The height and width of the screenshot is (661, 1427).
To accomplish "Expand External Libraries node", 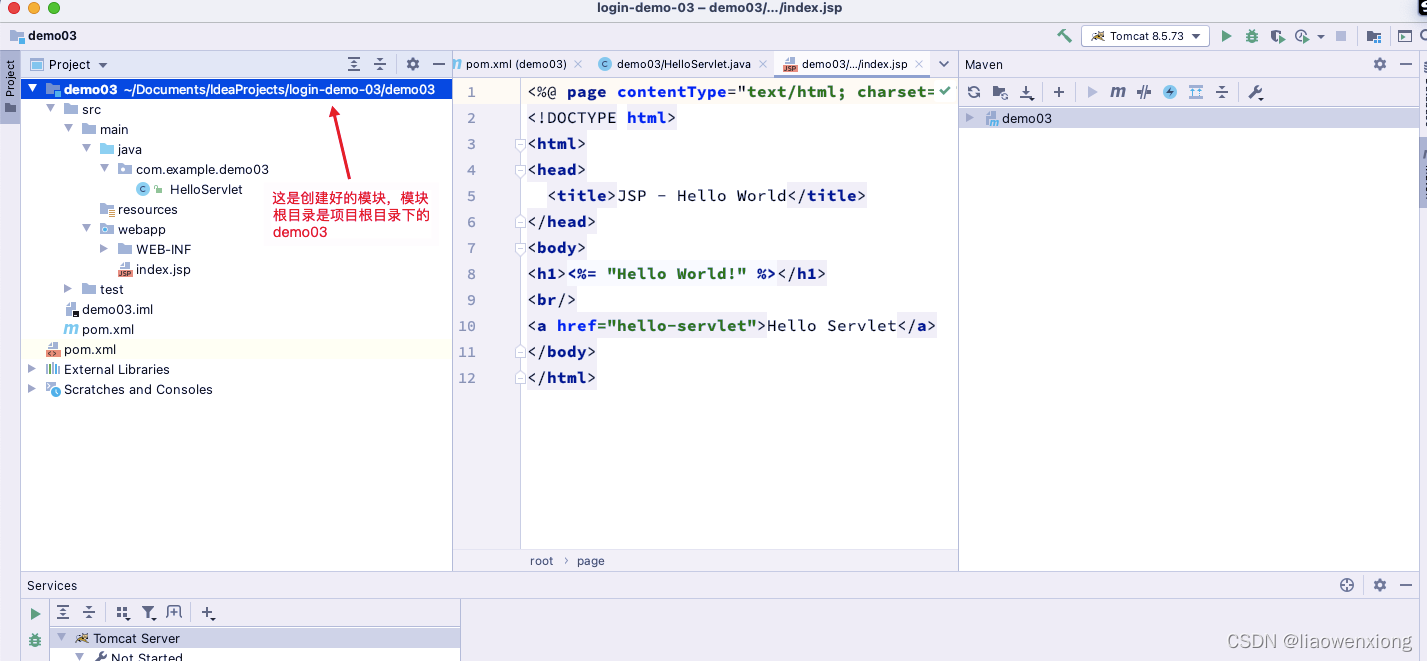I will pyautogui.click(x=32, y=369).
